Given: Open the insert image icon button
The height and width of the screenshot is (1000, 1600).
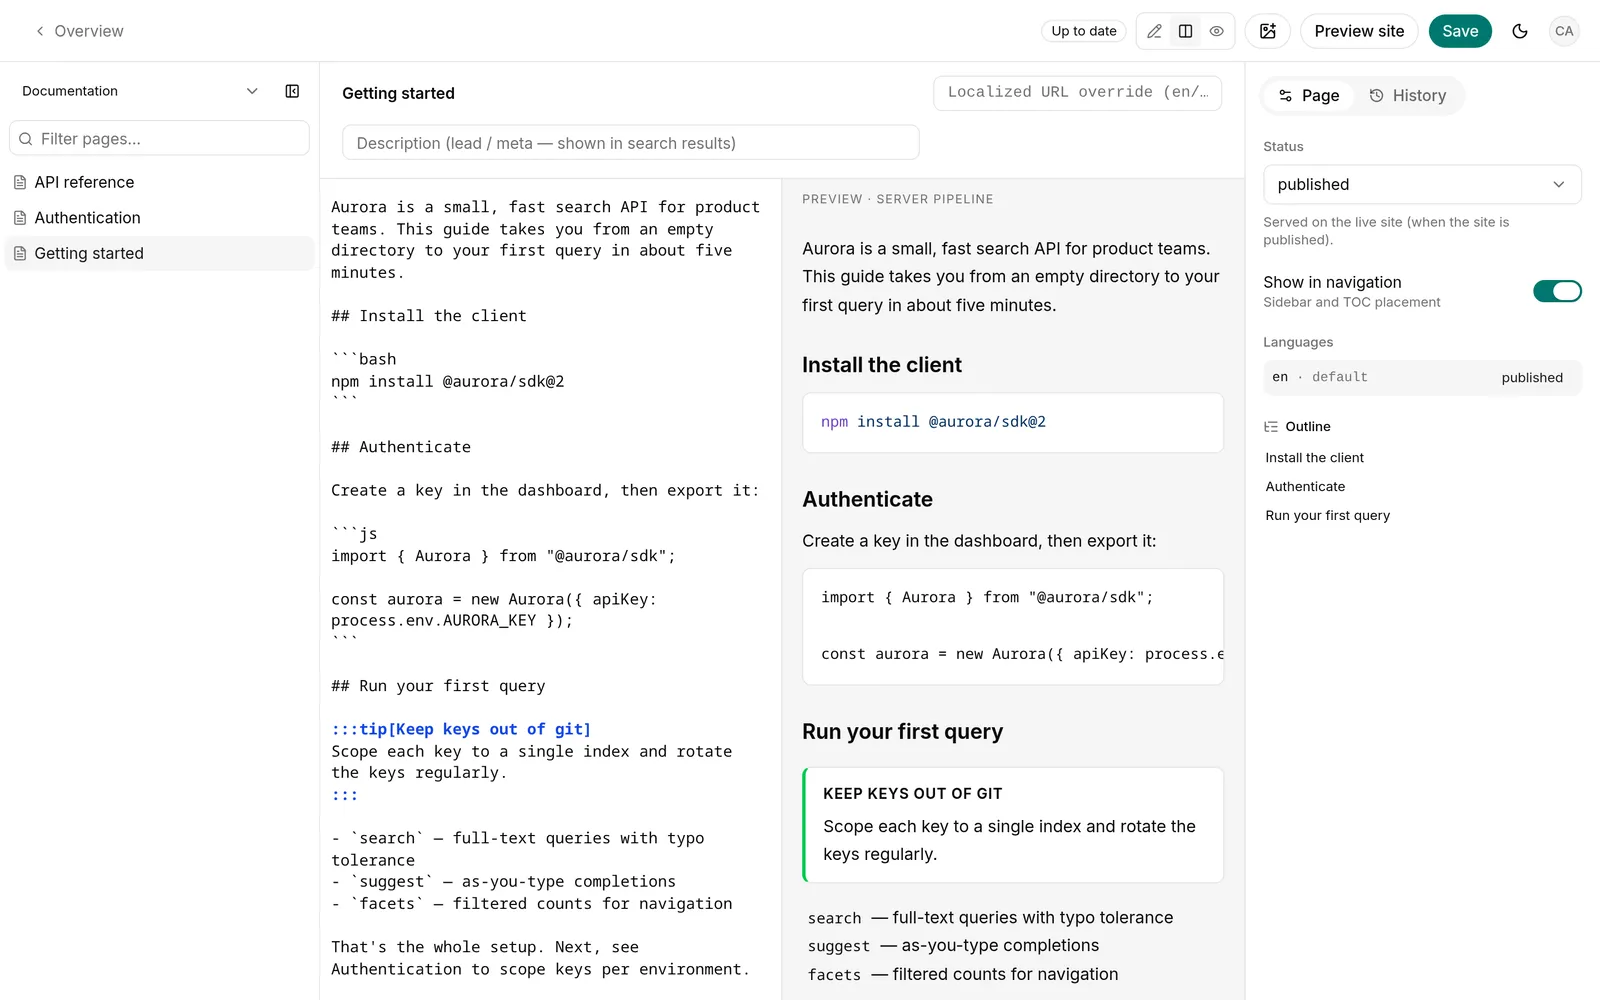Looking at the screenshot, I should [x=1268, y=31].
